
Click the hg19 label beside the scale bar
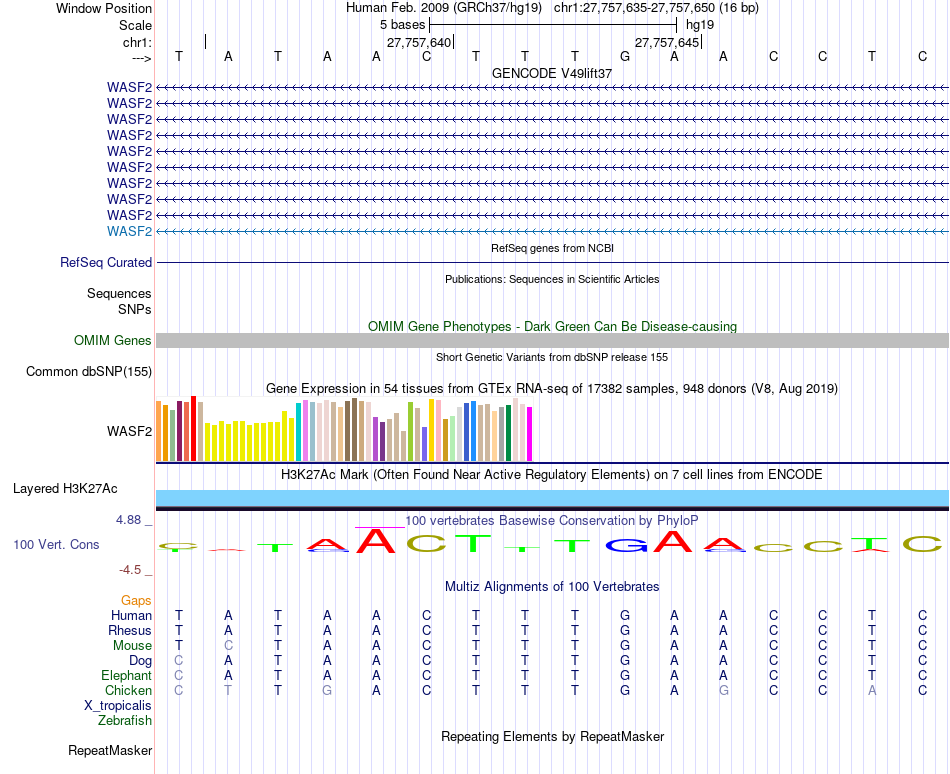[x=700, y=25]
